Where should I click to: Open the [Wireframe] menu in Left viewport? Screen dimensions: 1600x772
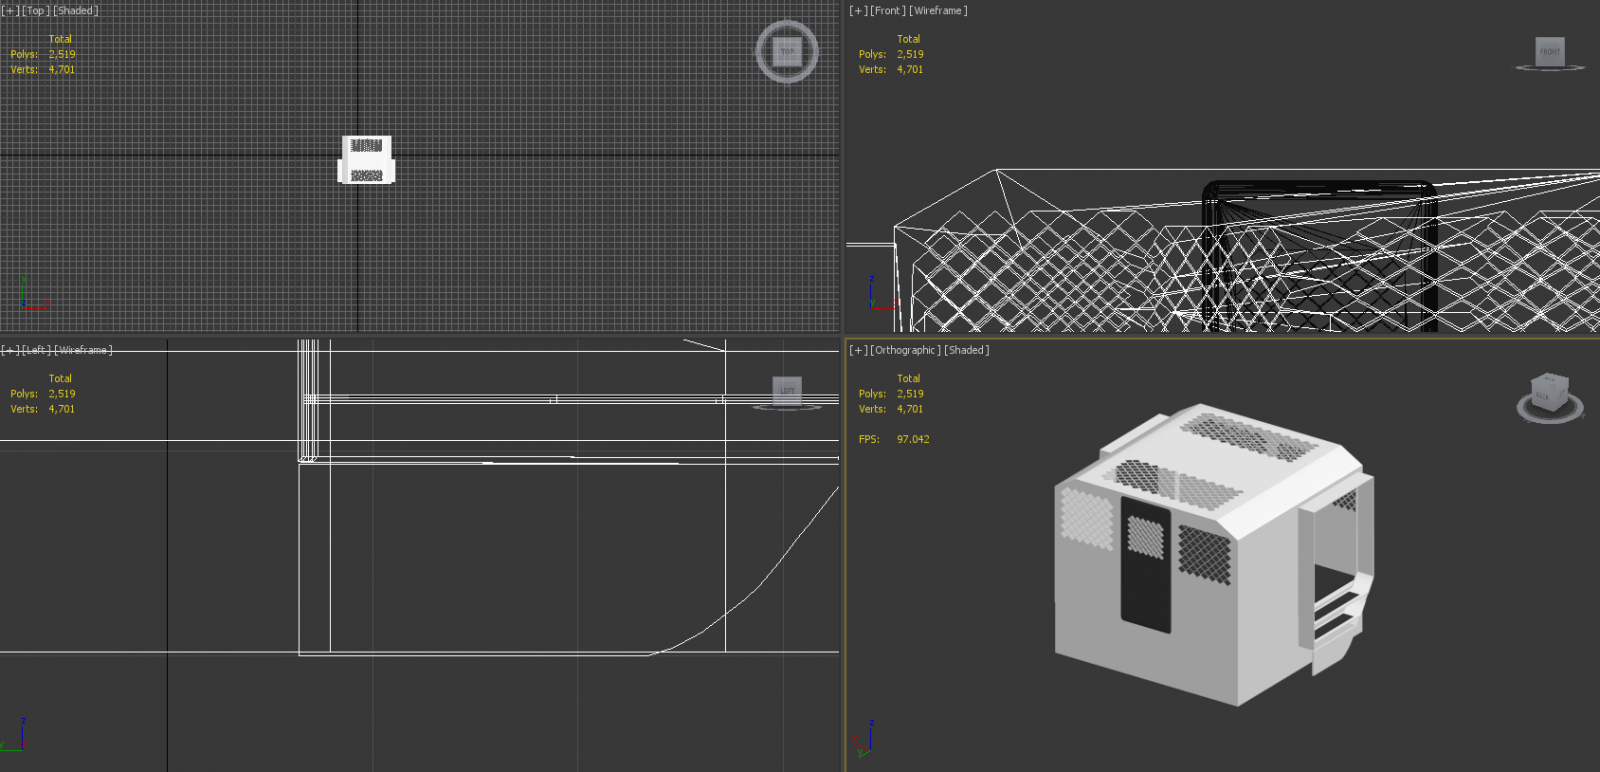pyautogui.click(x=83, y=350)
